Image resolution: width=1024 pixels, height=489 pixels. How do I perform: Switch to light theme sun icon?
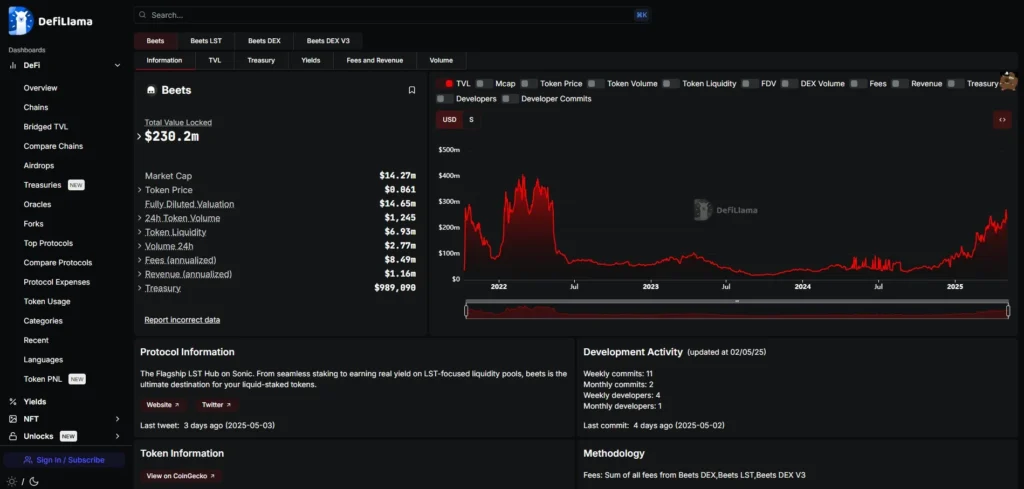12,482
